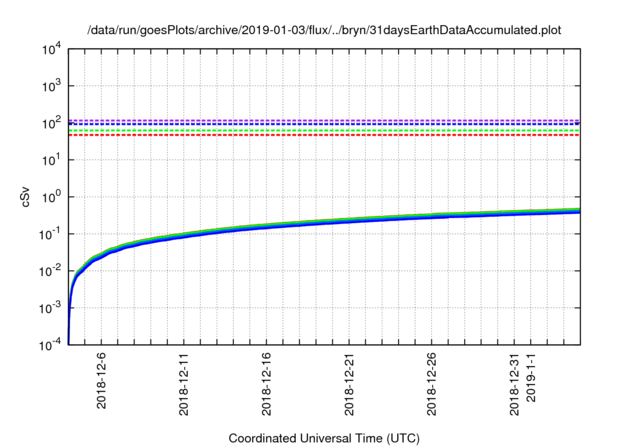Select the 10^-3 y-axis tick label
This screenshot has width=640, height=448.
(x=51, y=308)
